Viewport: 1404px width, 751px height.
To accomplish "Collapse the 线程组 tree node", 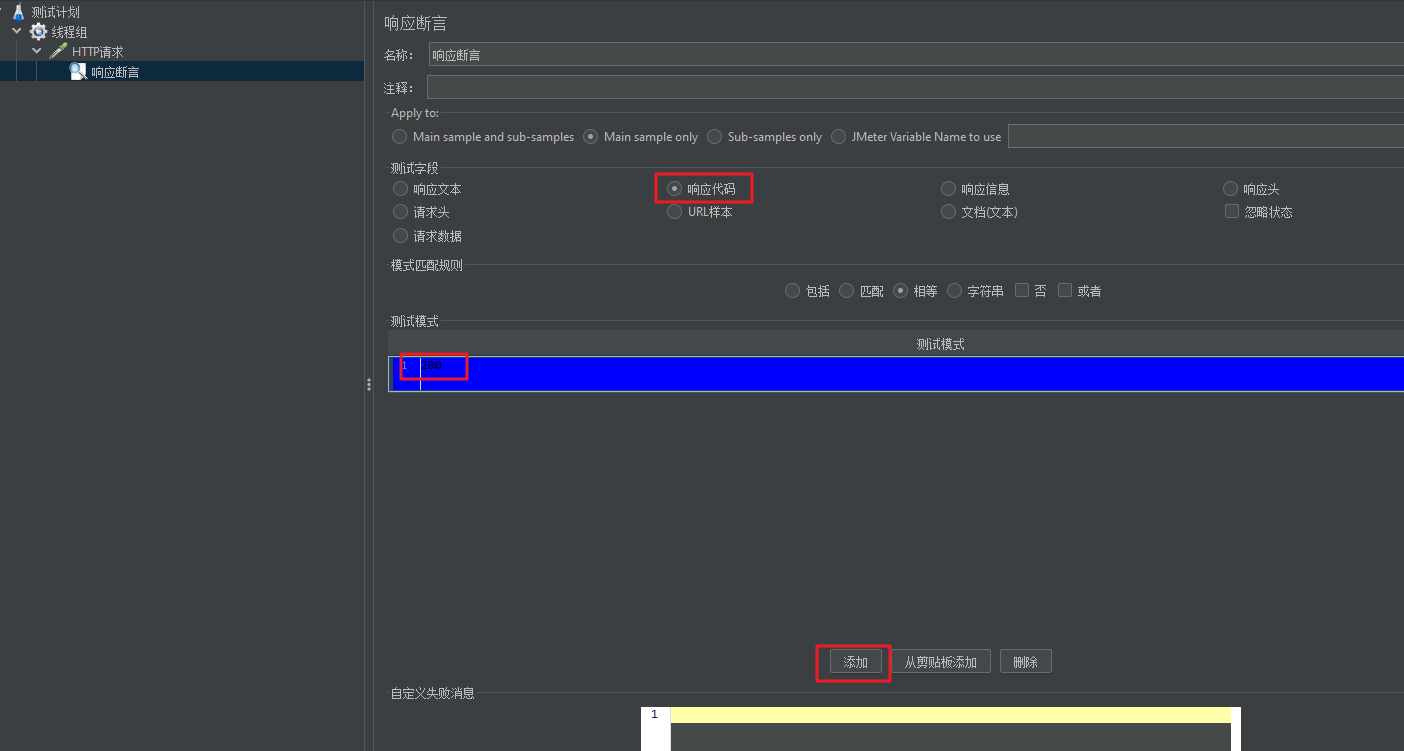I will (17, 32).
